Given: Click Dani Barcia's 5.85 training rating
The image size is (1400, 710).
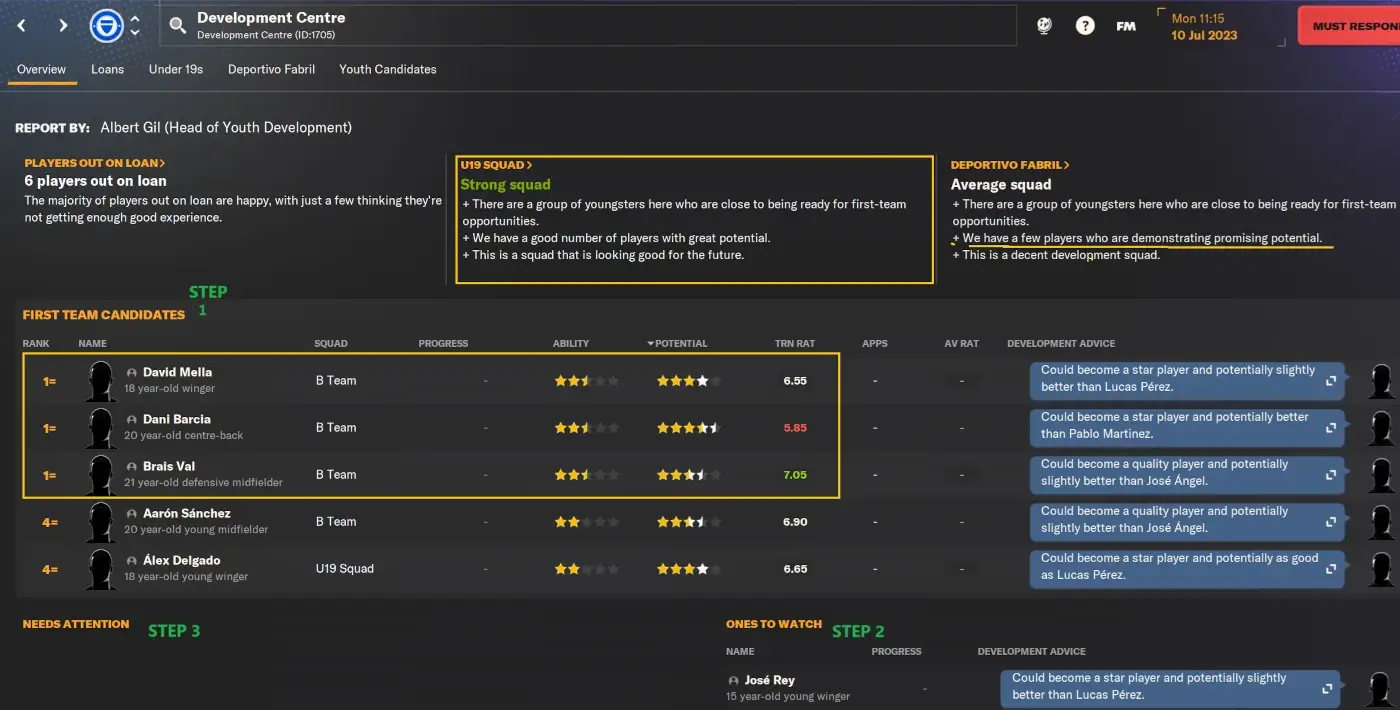Looking at the screenshot, I should point(795,428).
